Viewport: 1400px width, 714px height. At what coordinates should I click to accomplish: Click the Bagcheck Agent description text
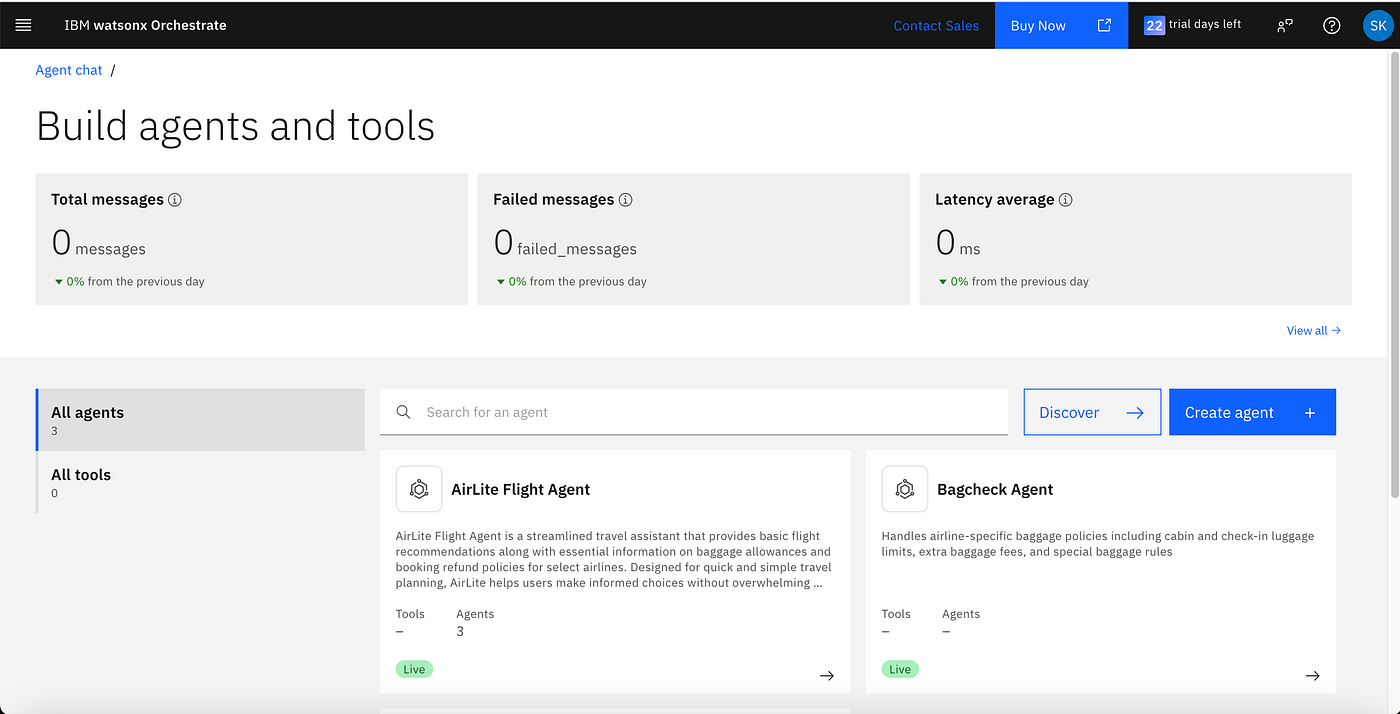pyautogui.click(x=1098, y=544)
